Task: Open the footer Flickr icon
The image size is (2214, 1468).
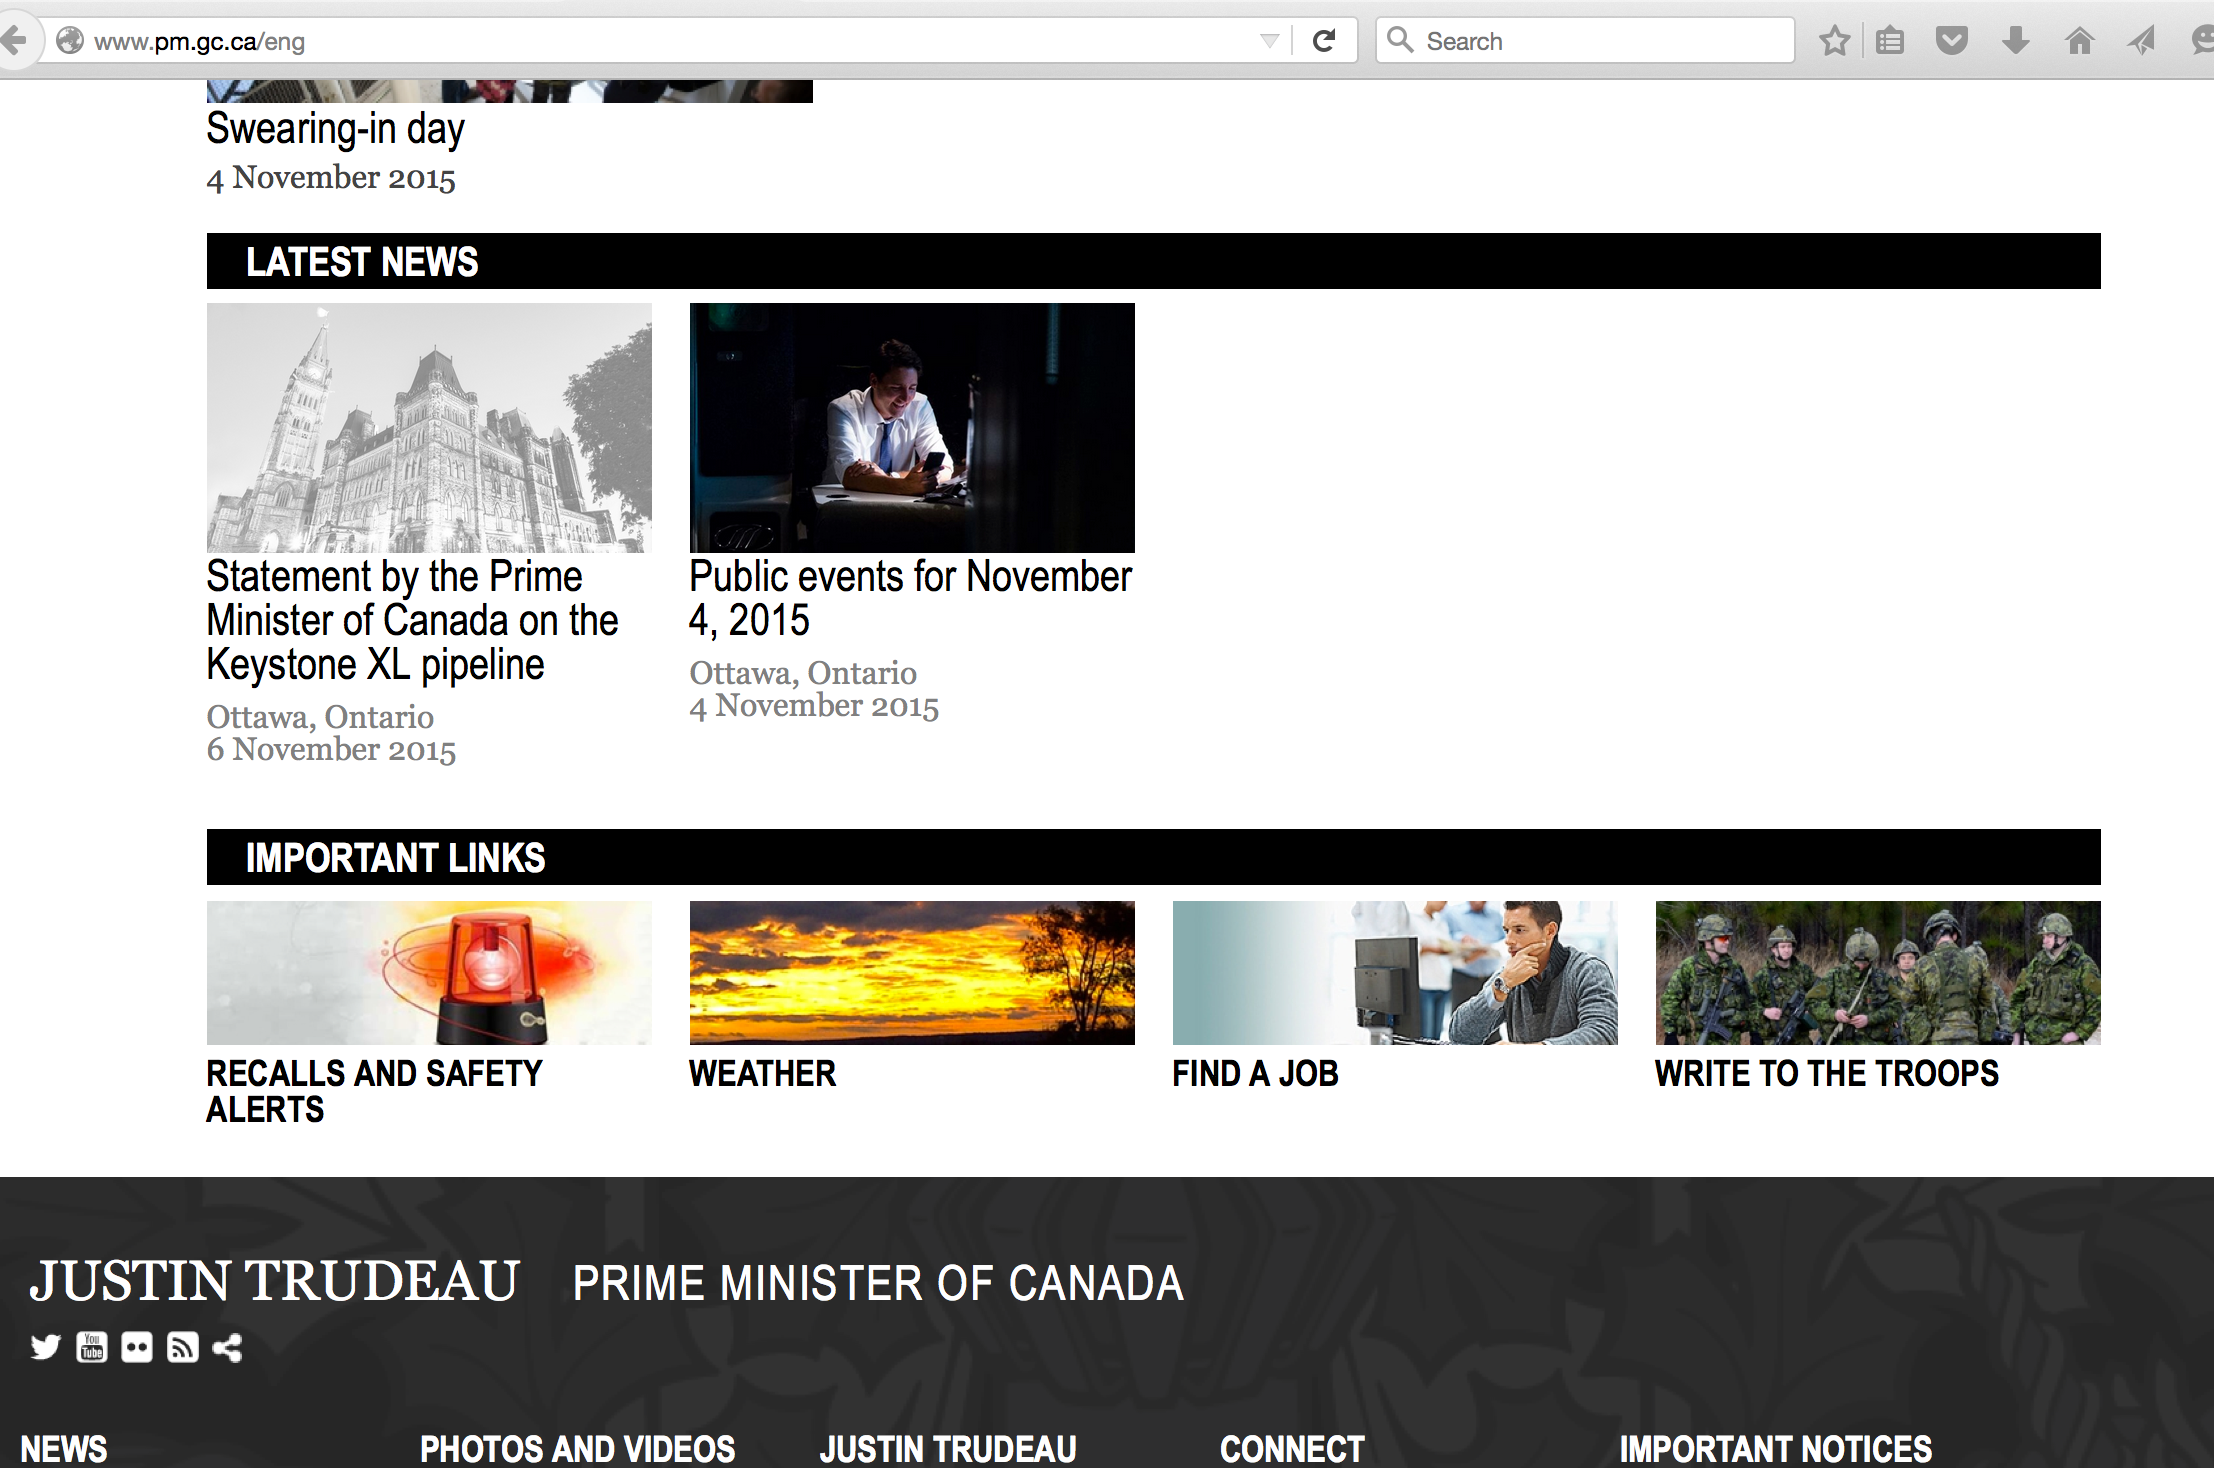Action: pyautogui.click(x=137, y=1347)
